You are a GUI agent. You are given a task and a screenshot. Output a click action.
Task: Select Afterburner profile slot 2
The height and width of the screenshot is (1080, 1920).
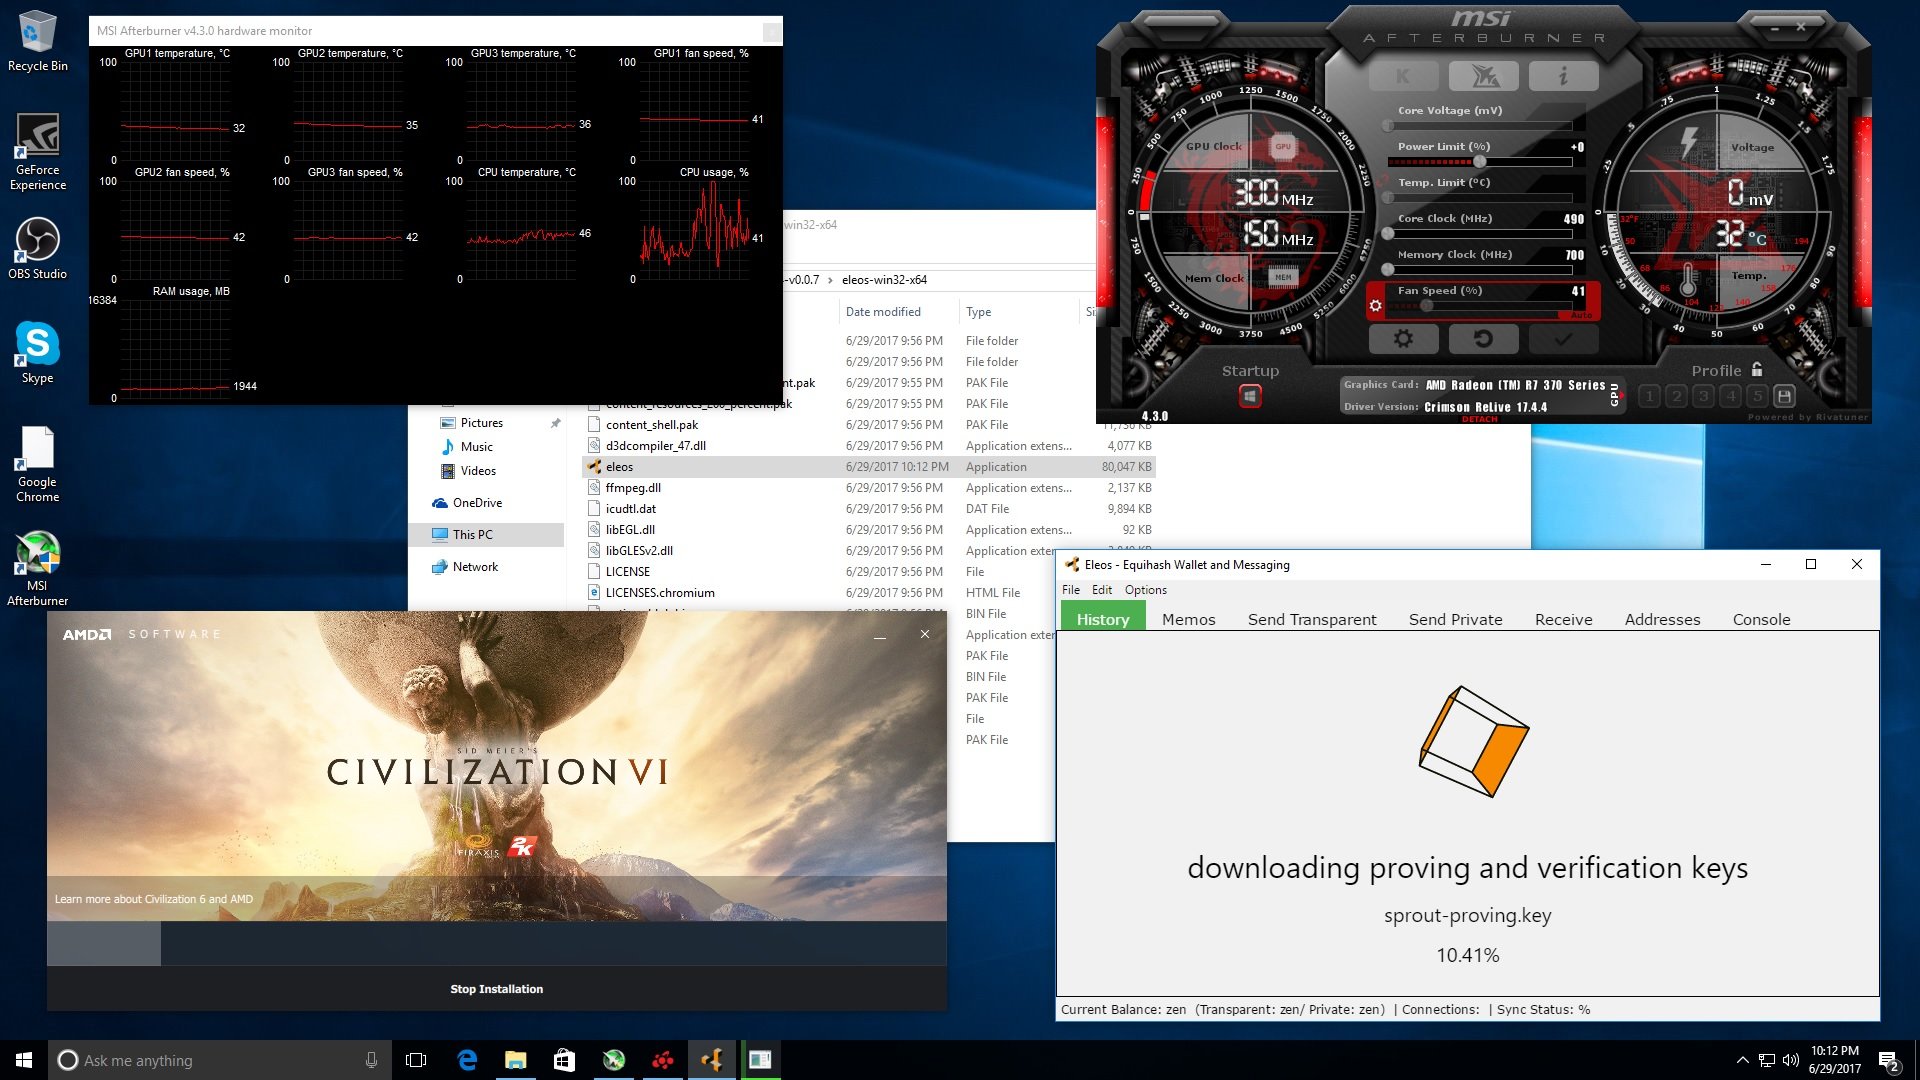click(x=1677, y=396)
